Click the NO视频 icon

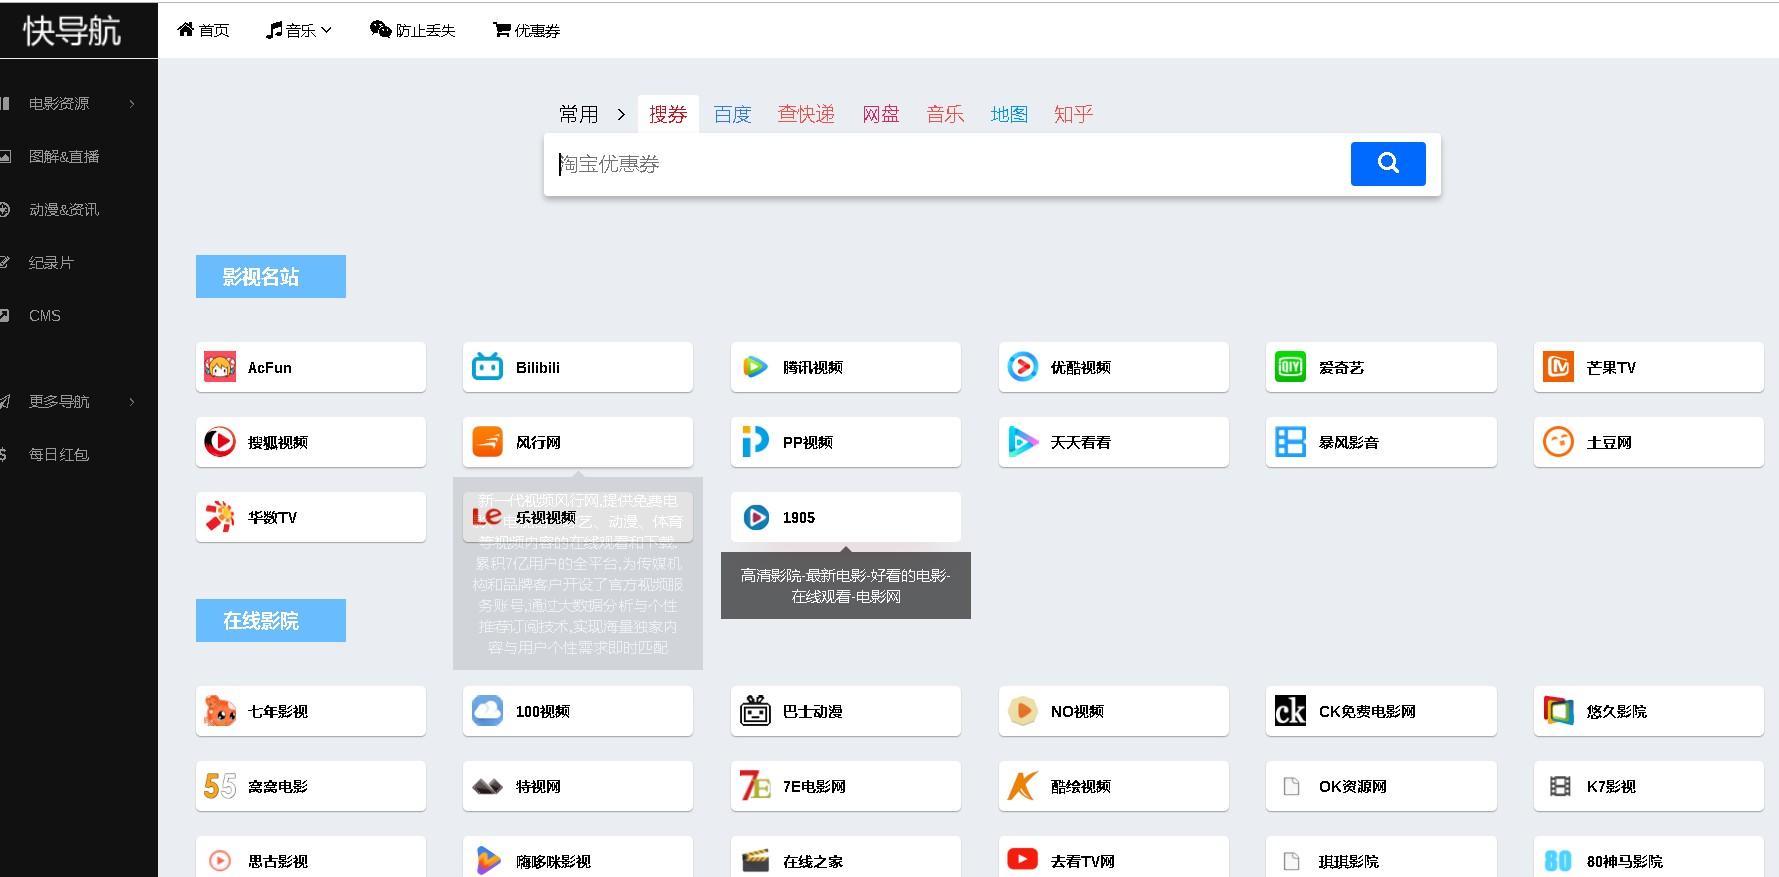(1022, 711)
